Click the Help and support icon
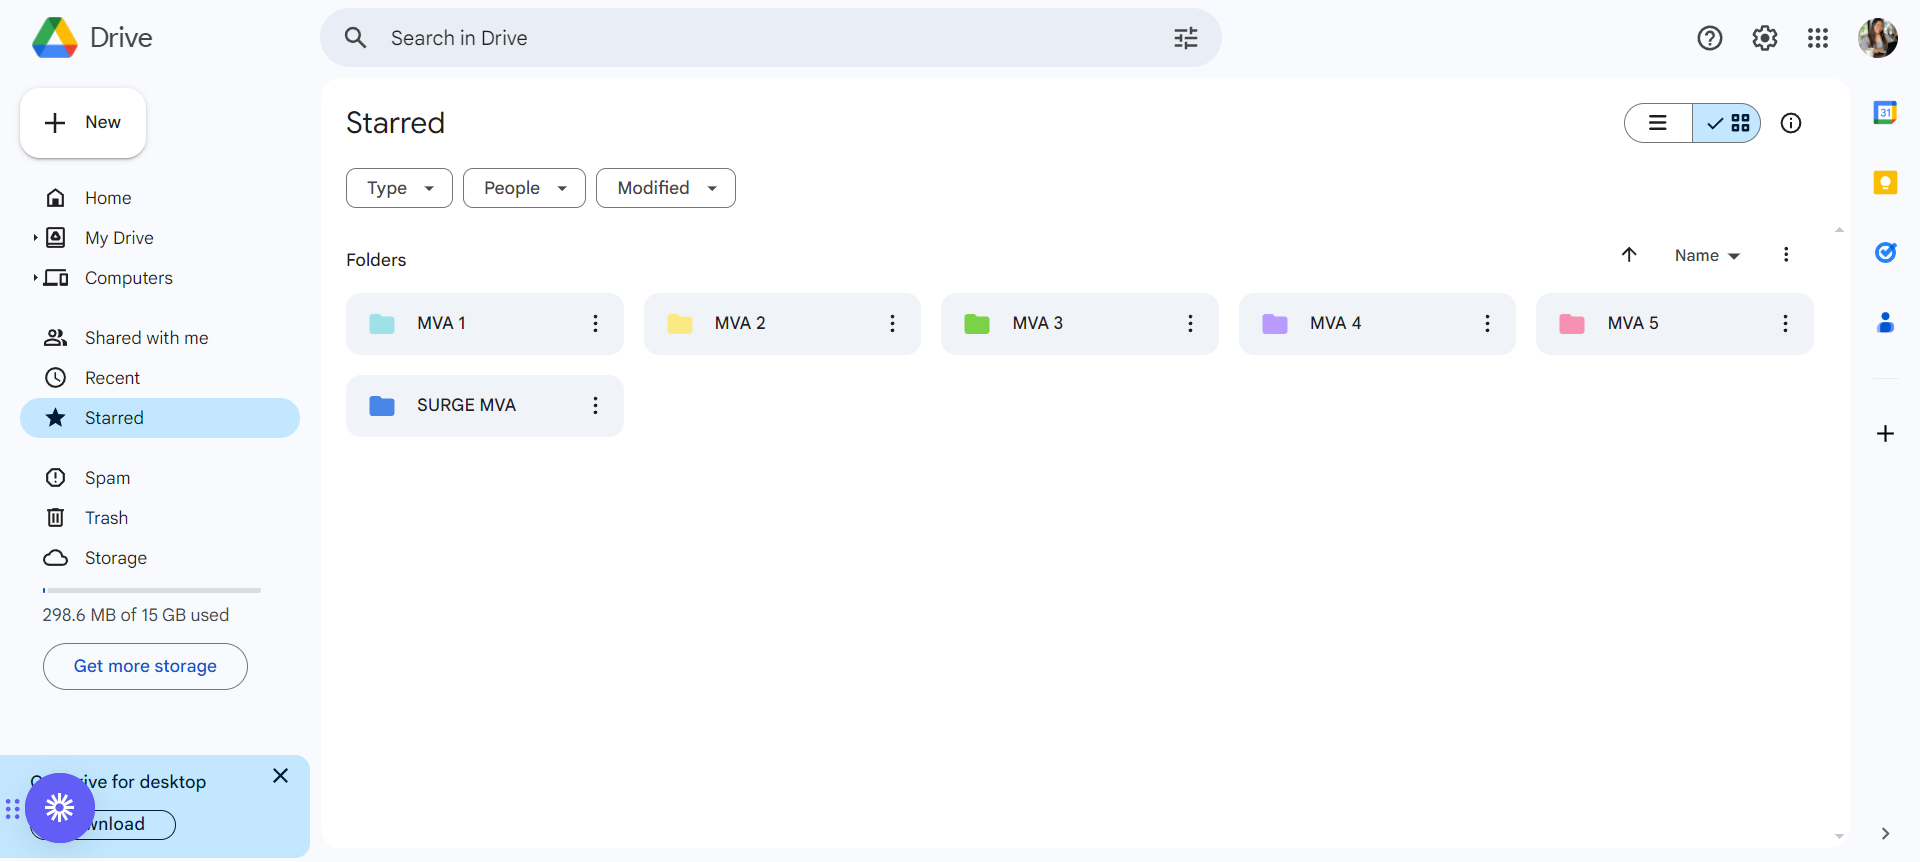Viewport: 1920px width, 862px height. coord(1709,38)
